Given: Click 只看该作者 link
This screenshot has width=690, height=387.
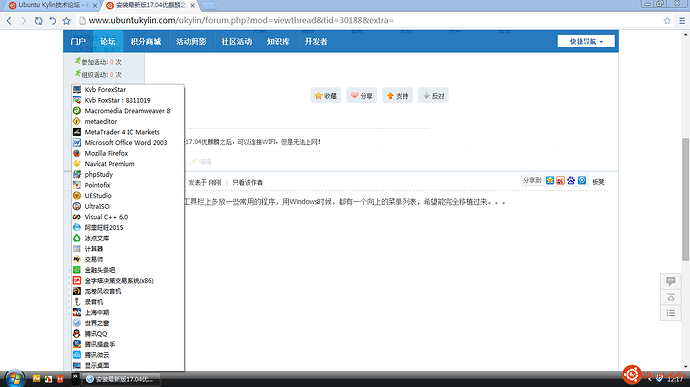Looking at the screenshot, I should [247, 182].
